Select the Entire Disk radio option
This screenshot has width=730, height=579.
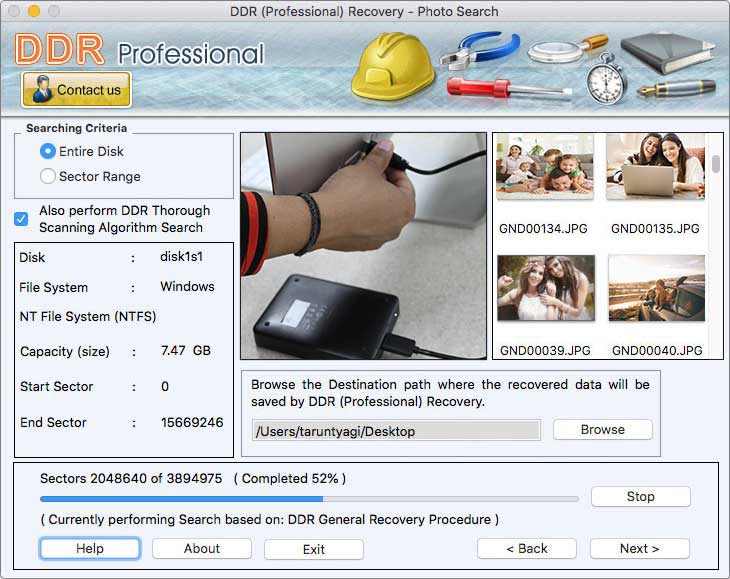[x=47, y=151]
